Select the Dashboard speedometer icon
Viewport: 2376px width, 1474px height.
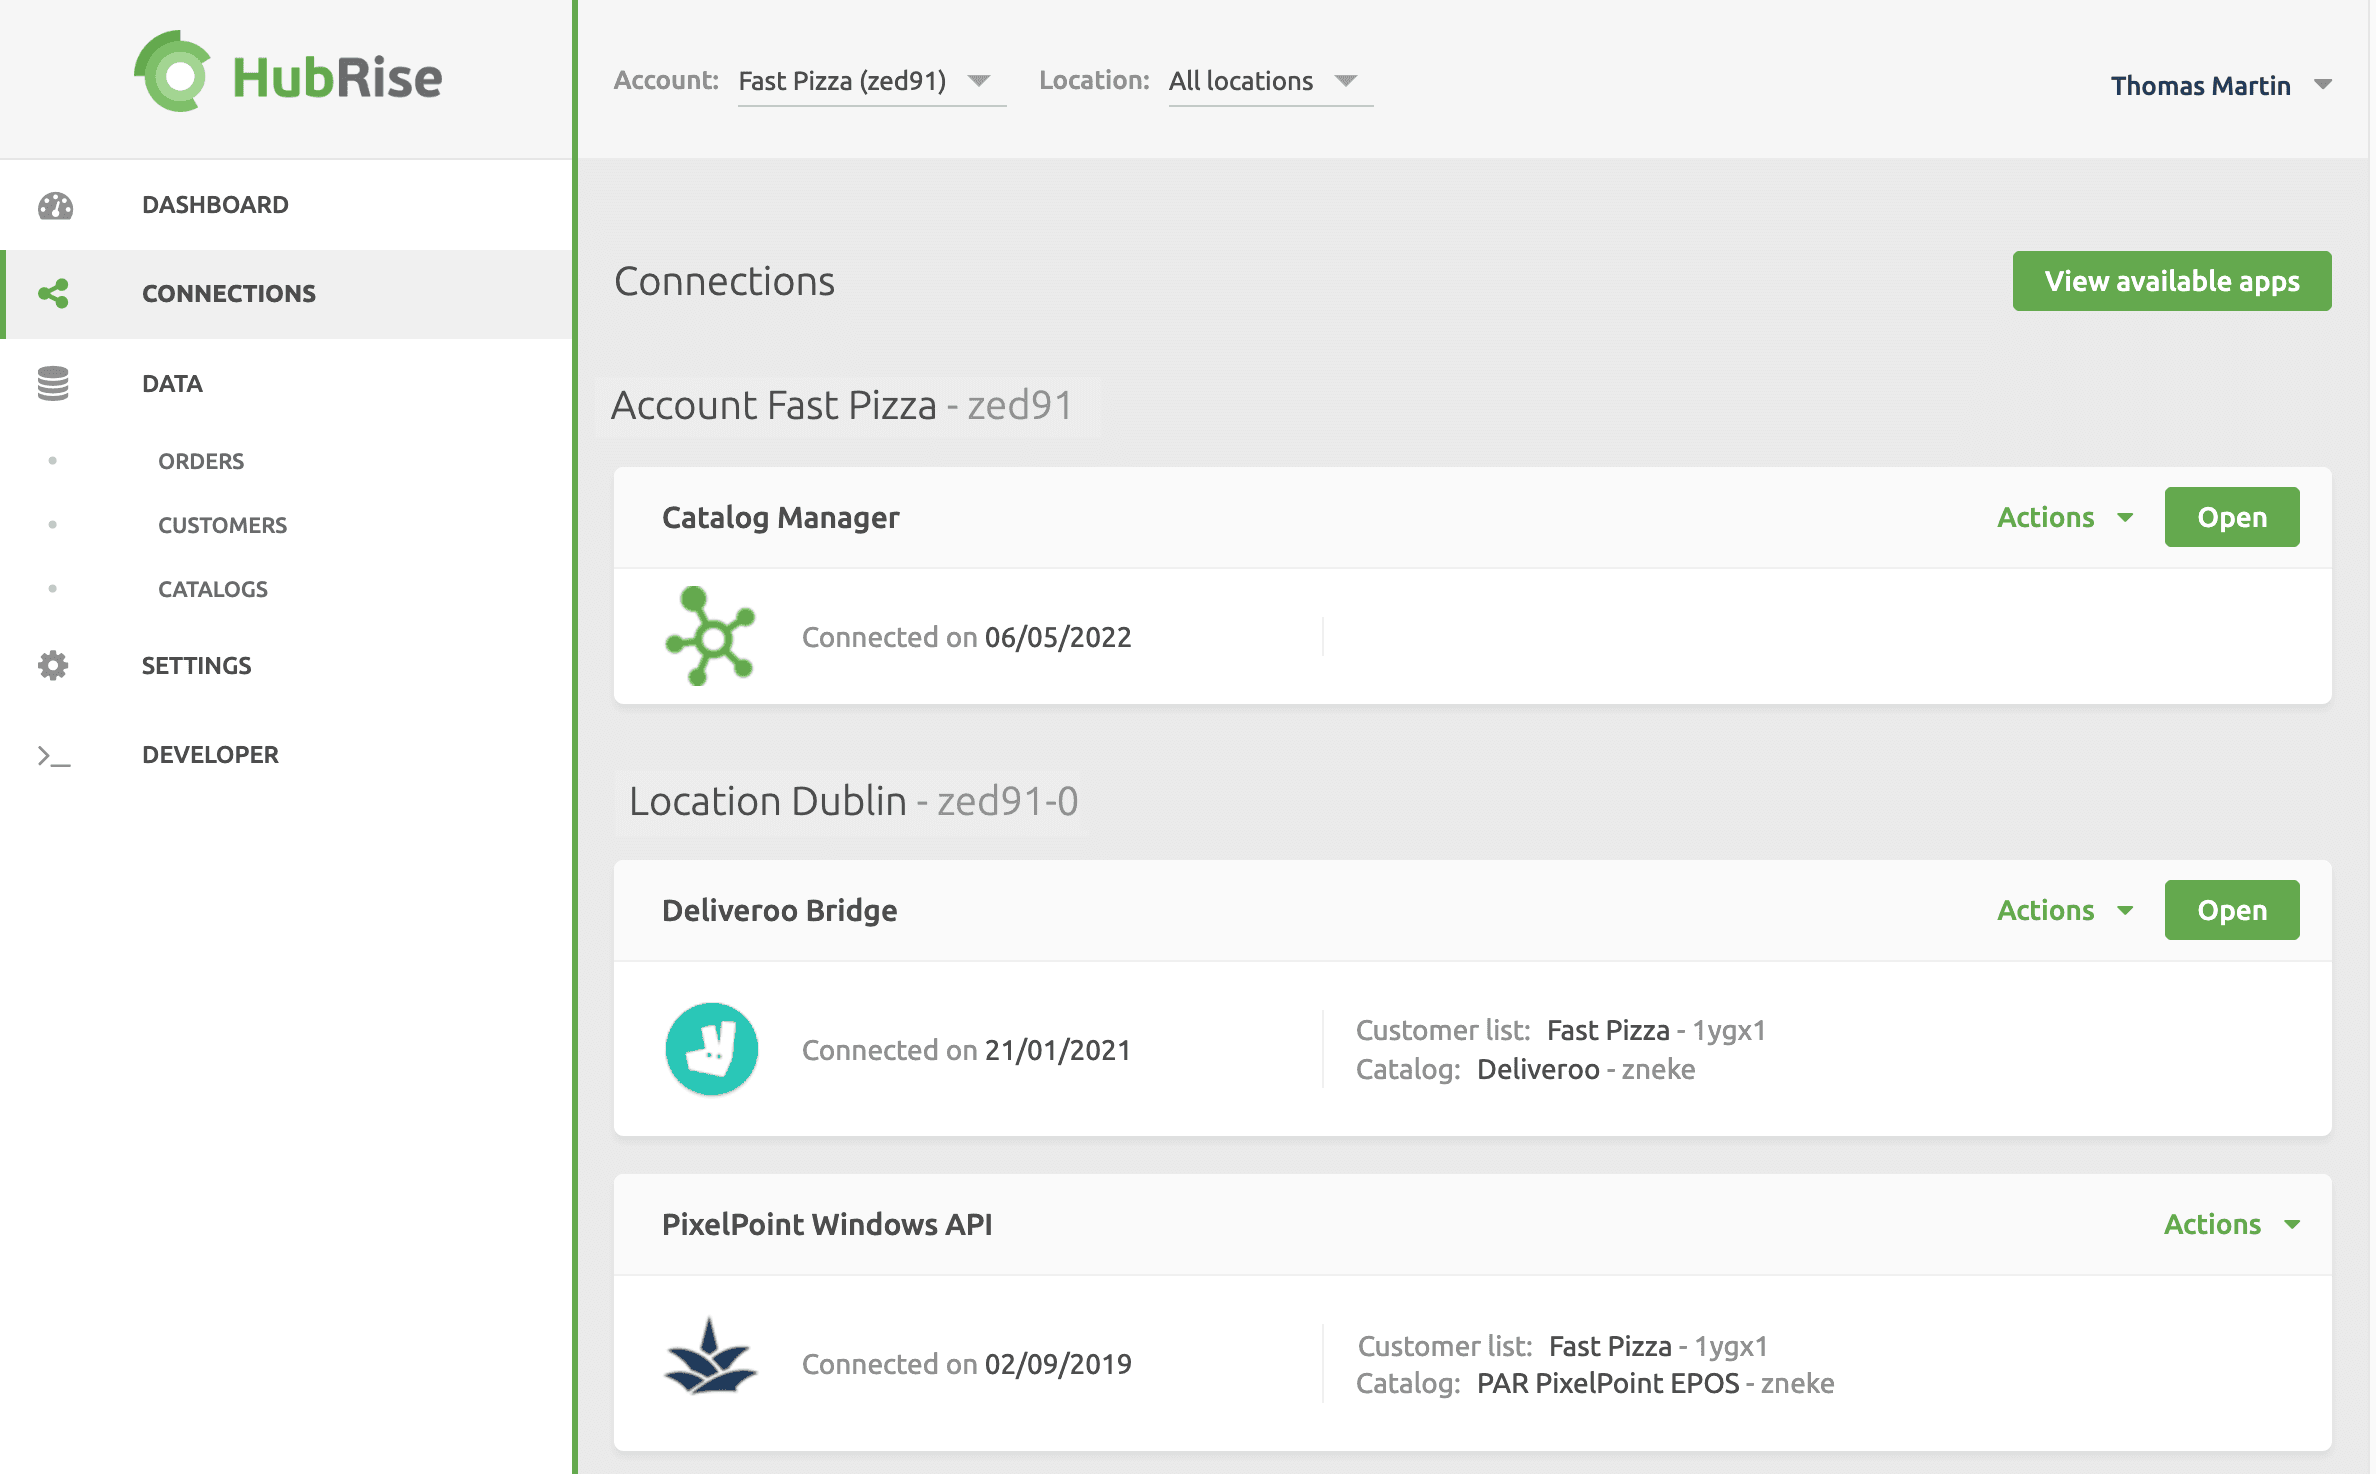tap(55, 204)
